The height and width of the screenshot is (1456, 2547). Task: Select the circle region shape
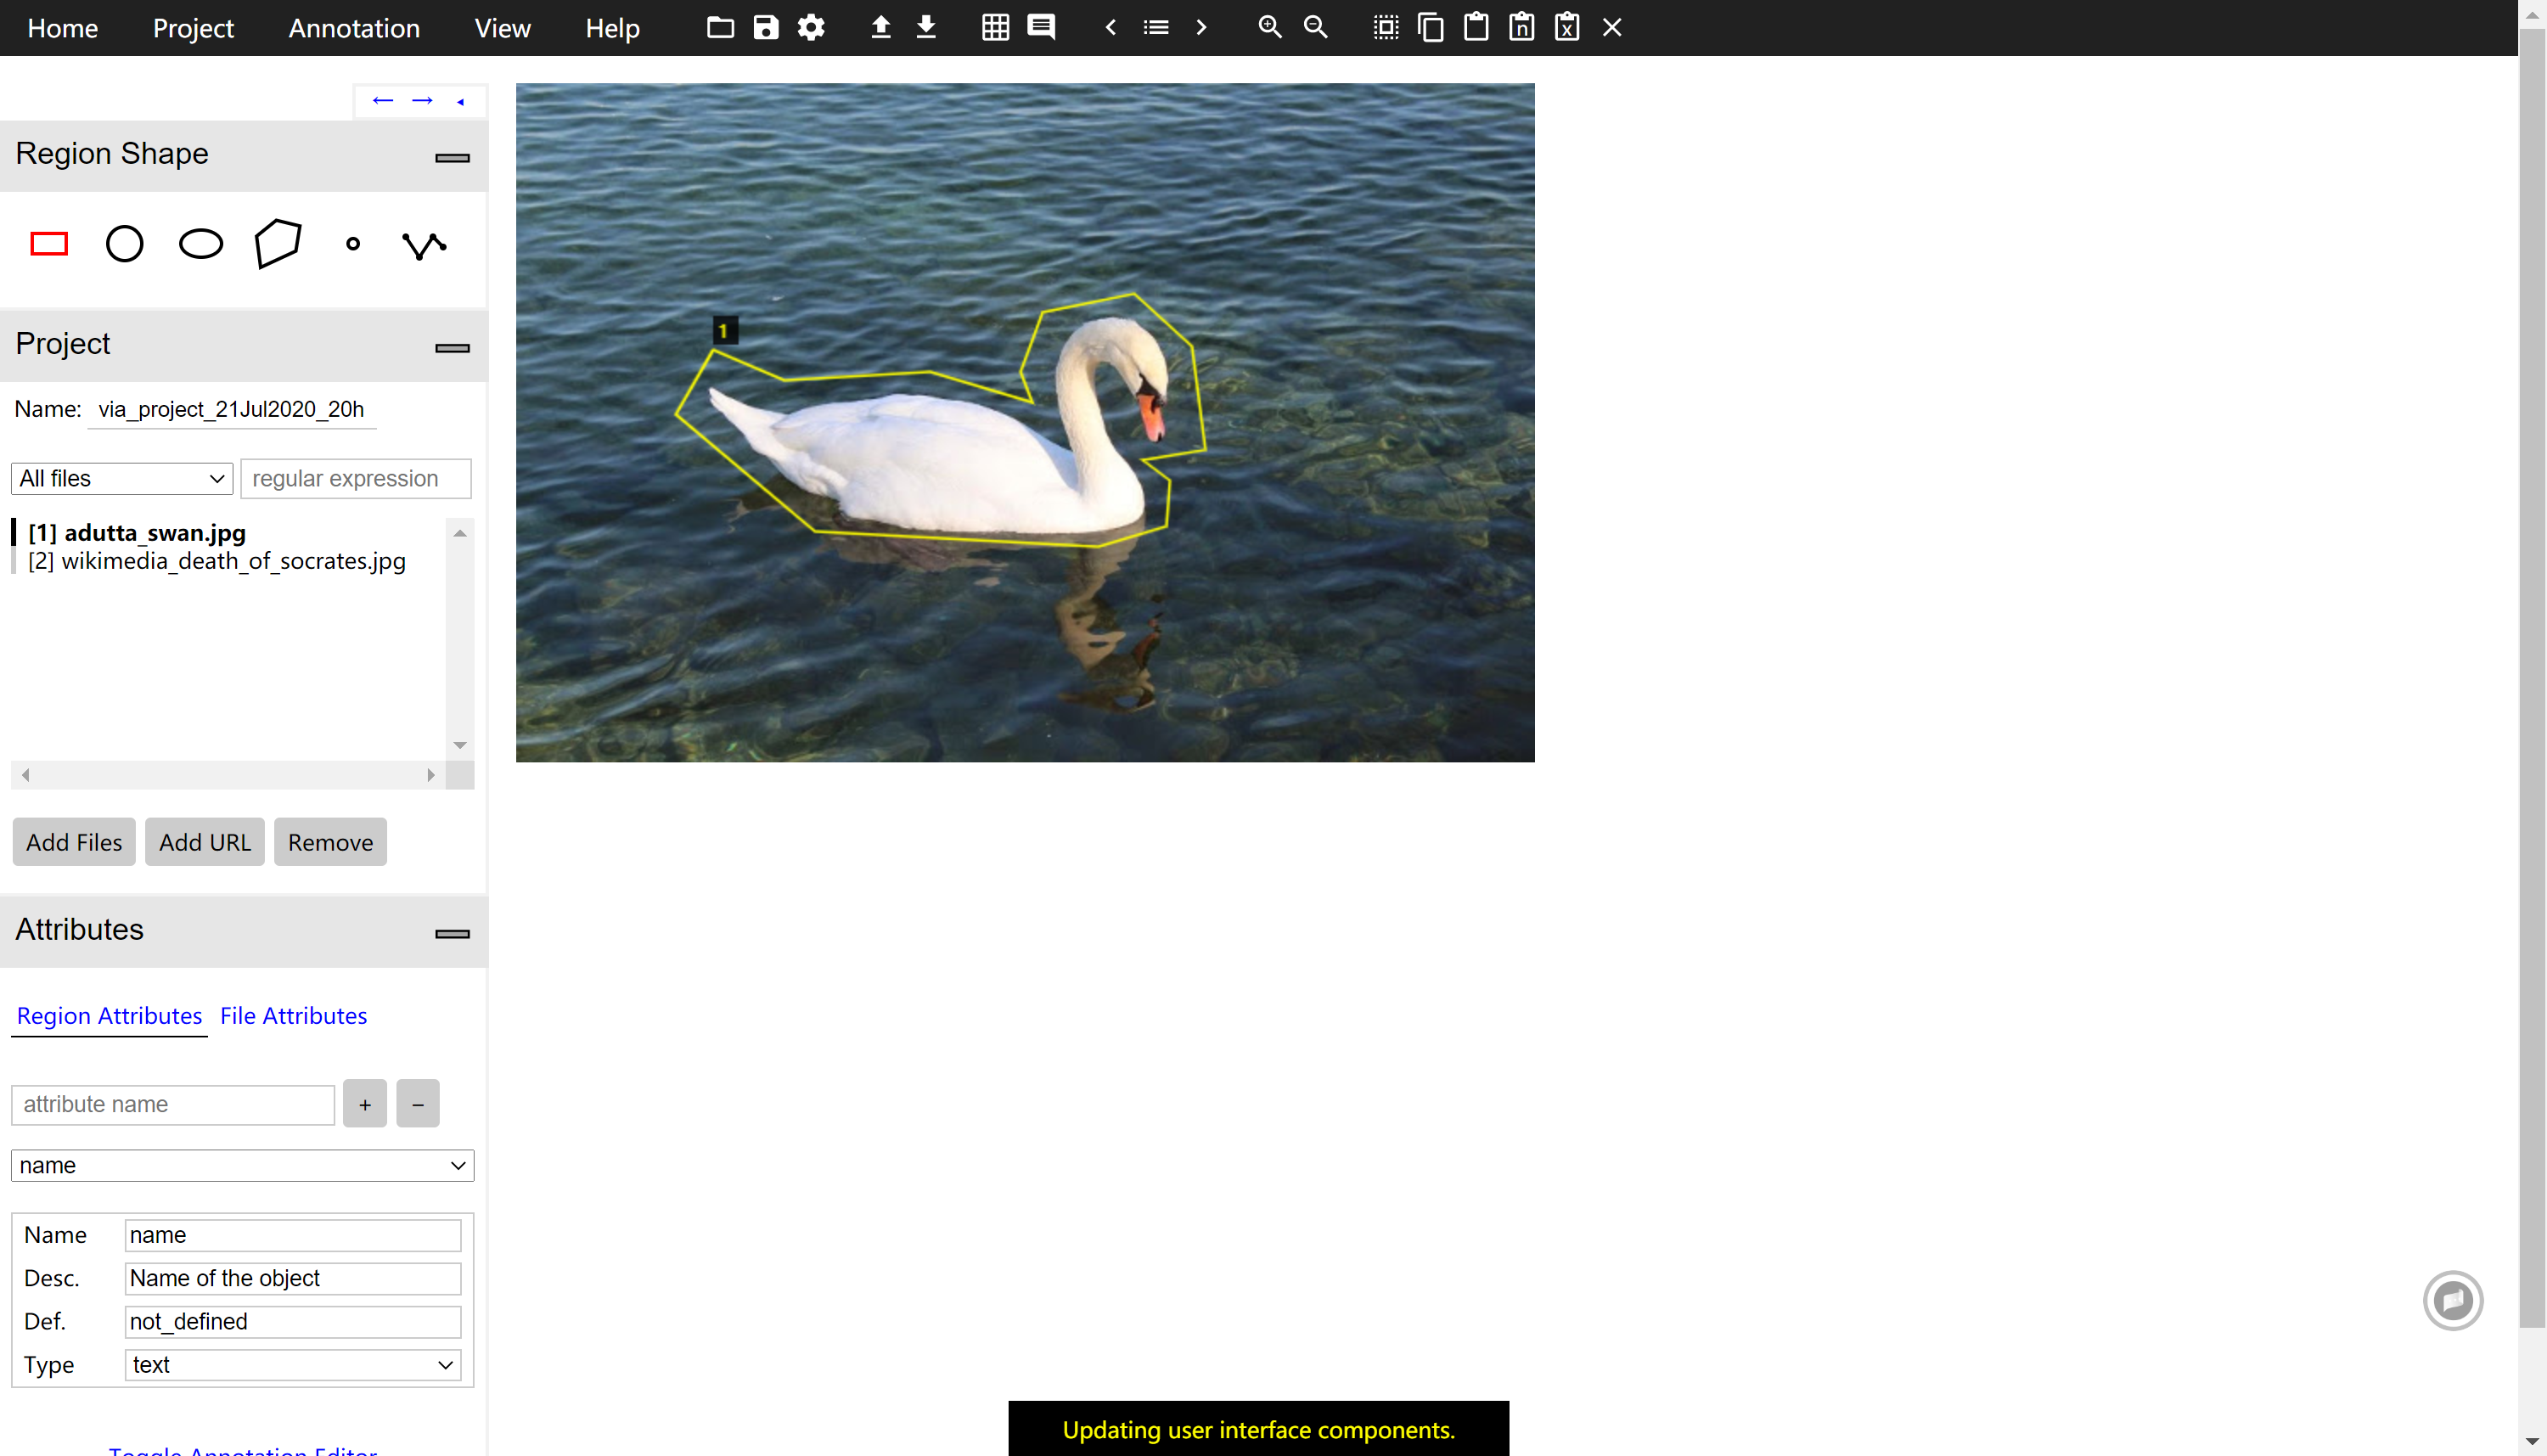(125, 244)
